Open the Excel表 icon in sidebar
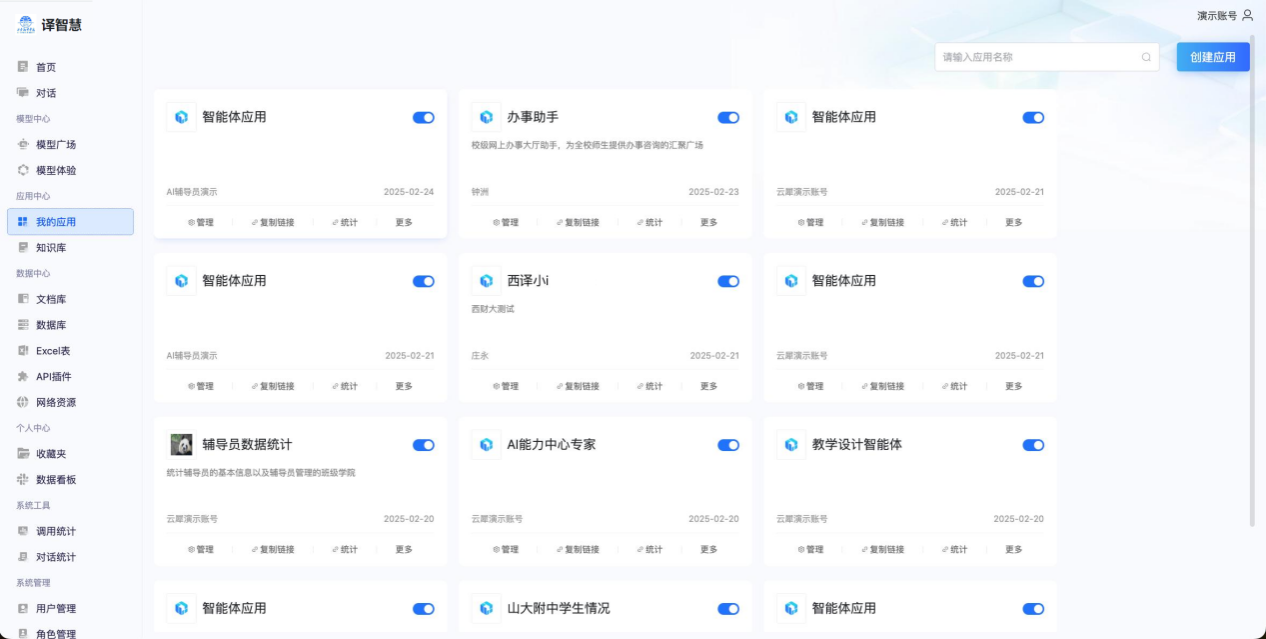This screenshot has width=1266, height=639. tap(23, 351)
